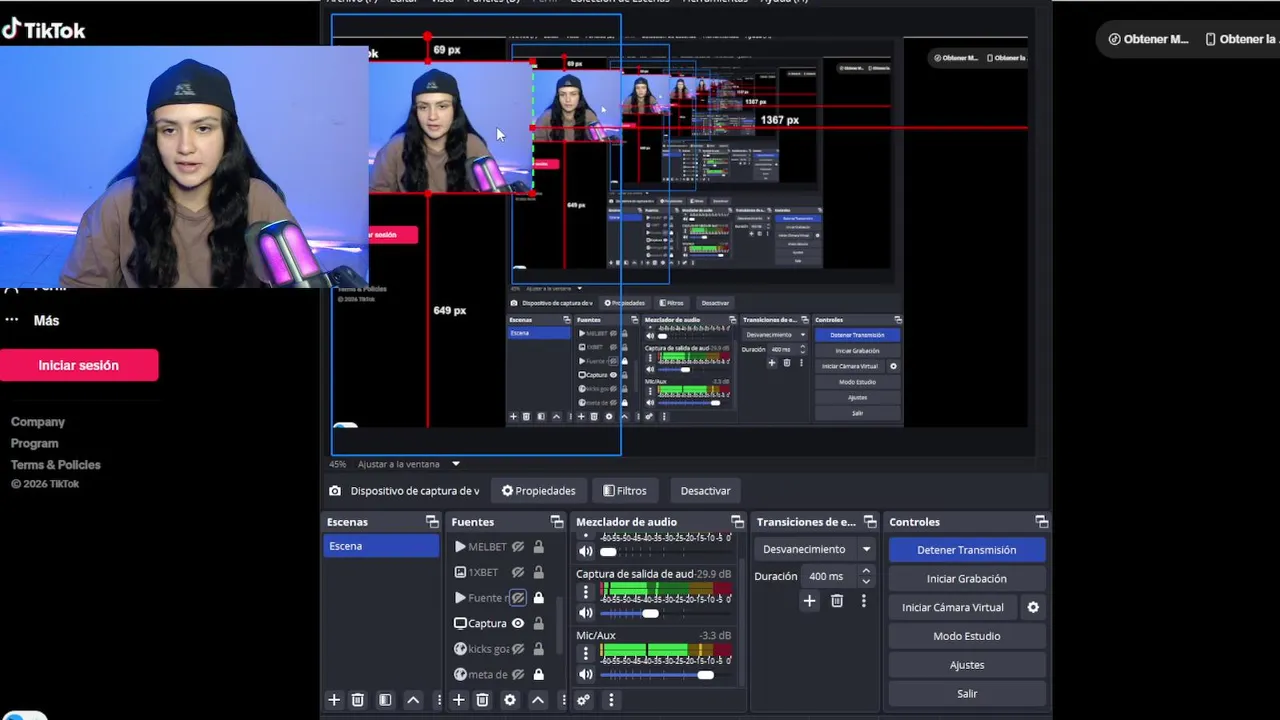Open scene filters icon in Escenas toolbar
Image resolution: width=1280 pixels, height=720 pixels.
pos(385,700)
